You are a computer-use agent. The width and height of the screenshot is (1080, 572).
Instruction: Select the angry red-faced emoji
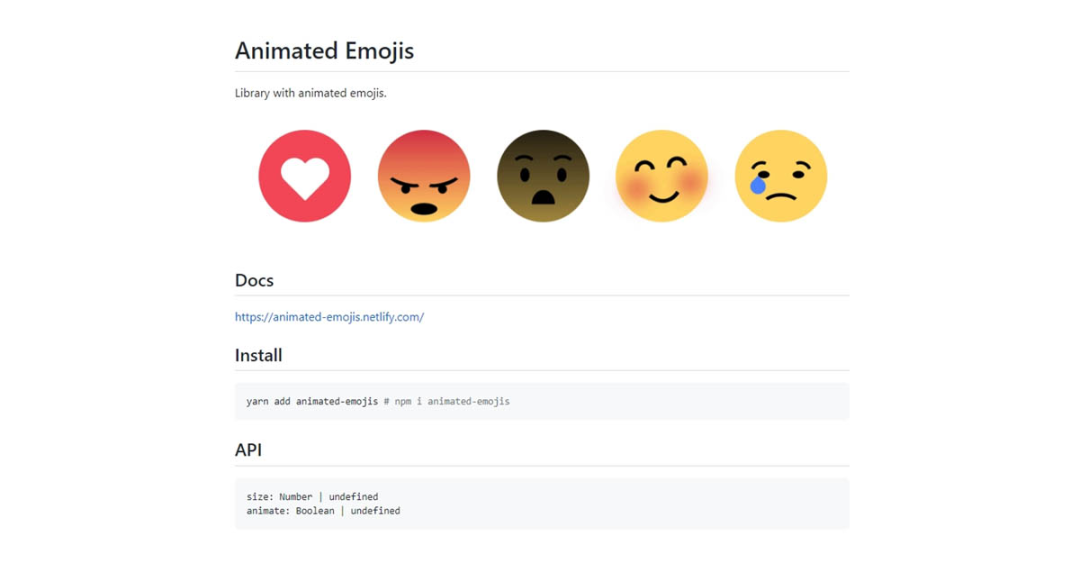point(424,176)
